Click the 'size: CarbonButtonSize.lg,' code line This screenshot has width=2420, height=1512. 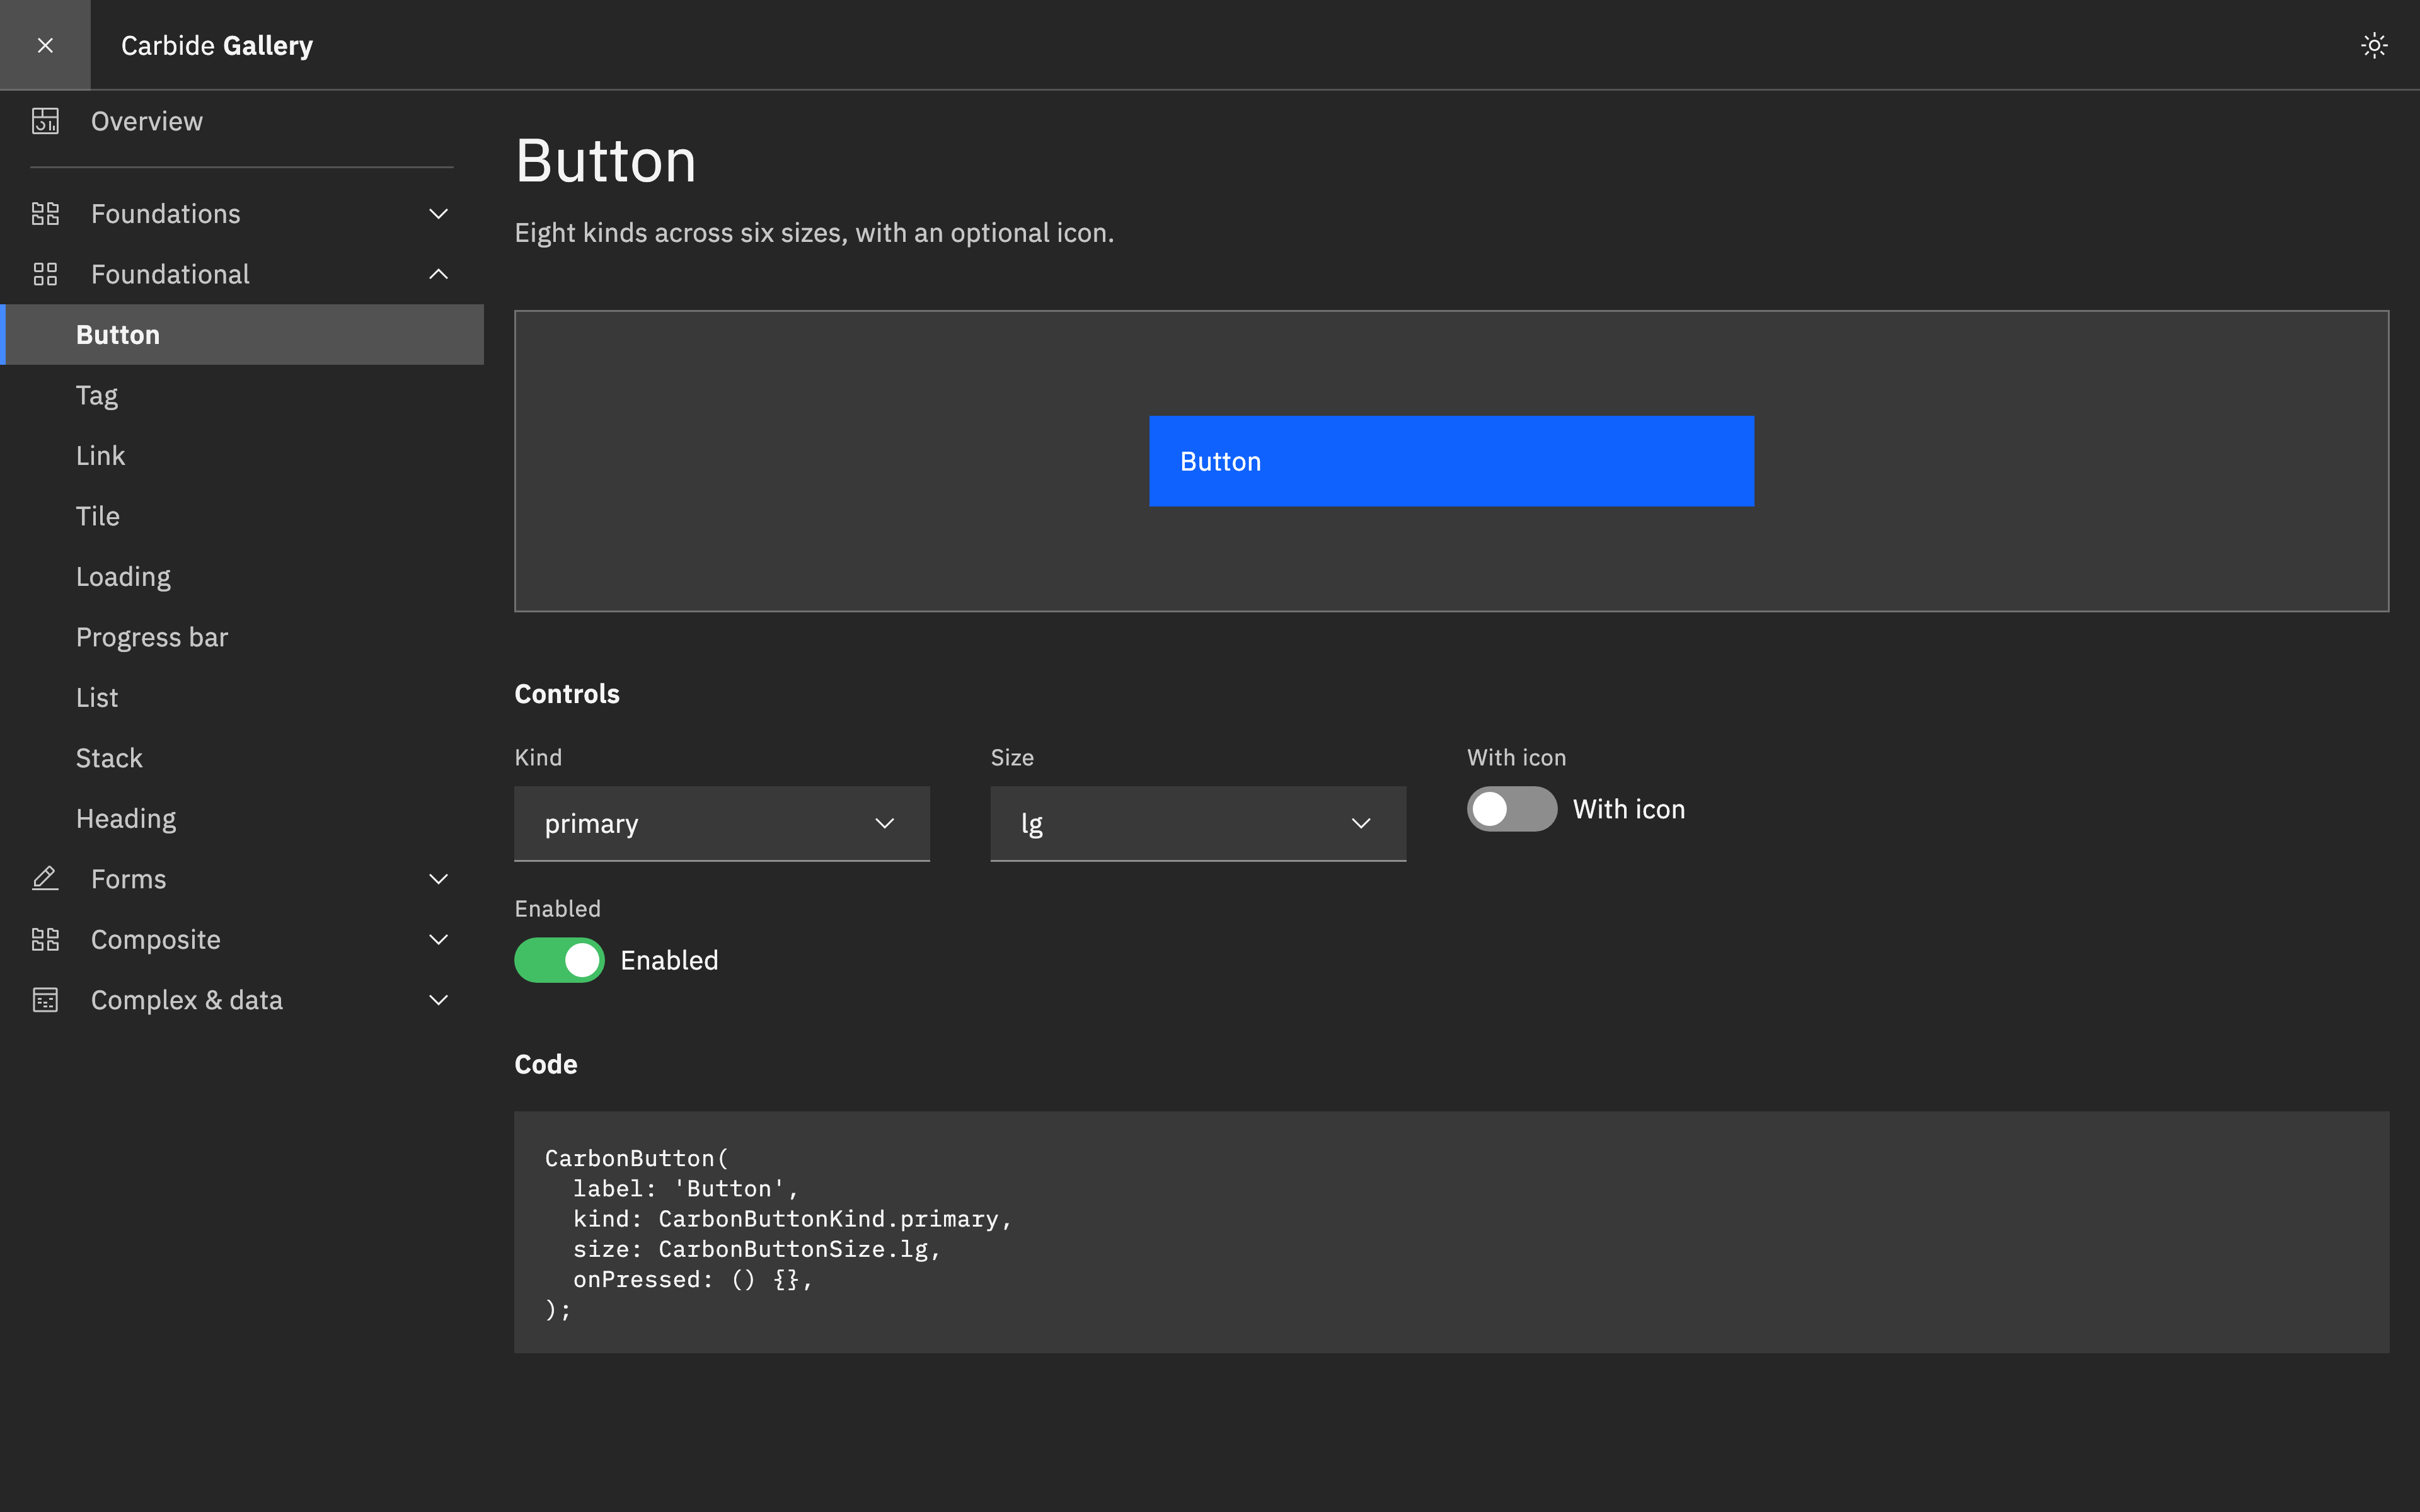tap(757, 1248)
